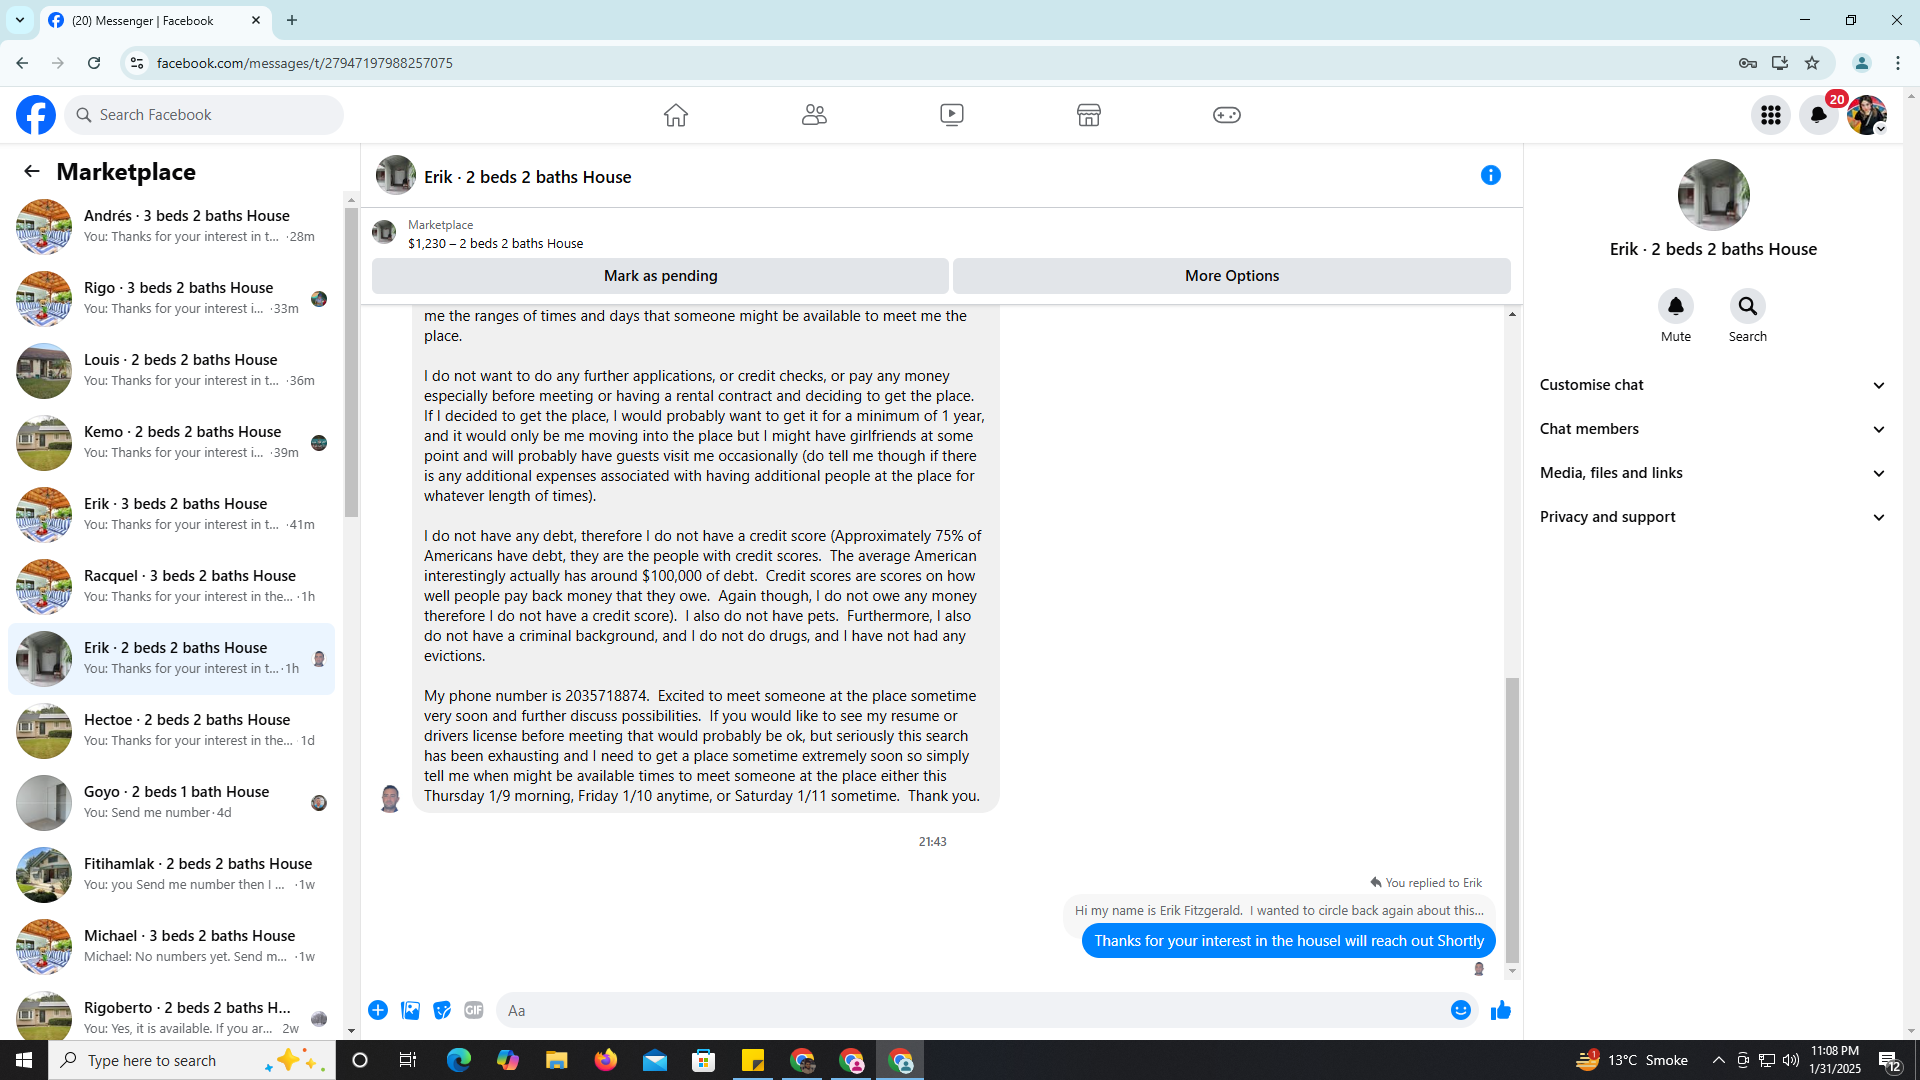Open the Marketplace storefront icon
1920x1080 pixels.
pyautogui.click(x=1089, y=115)
